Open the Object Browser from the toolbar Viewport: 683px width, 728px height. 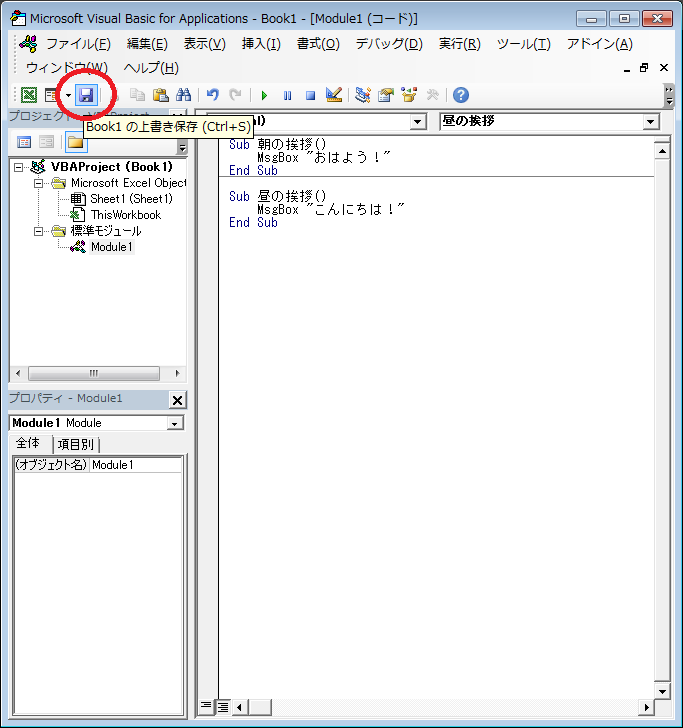point(409,95)
